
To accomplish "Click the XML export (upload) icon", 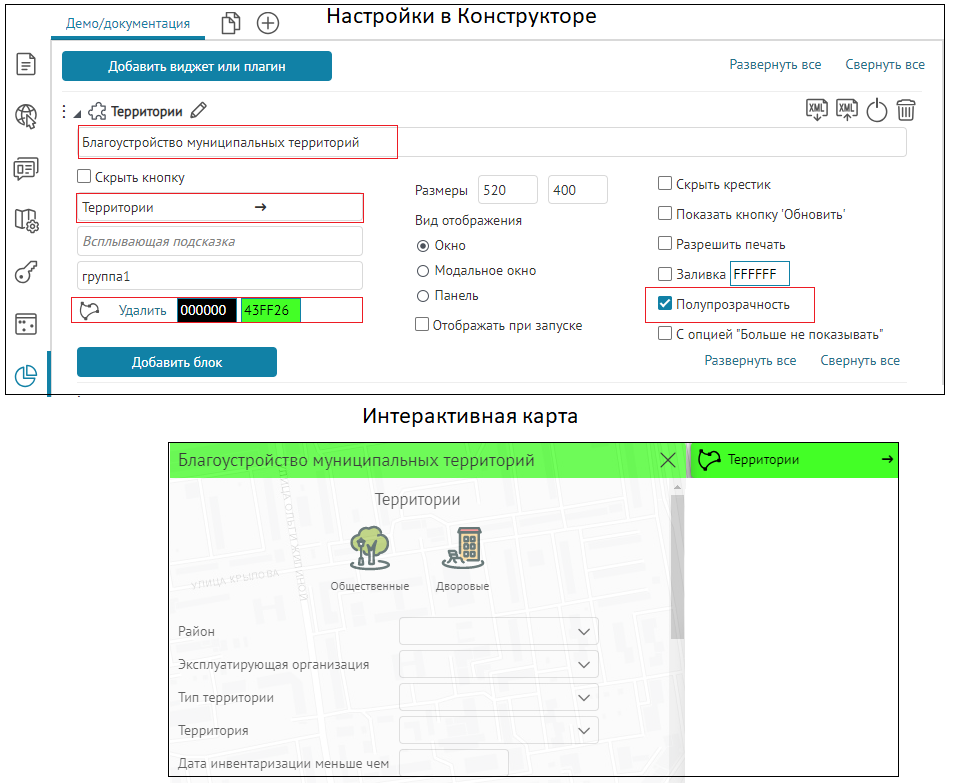I will (x=847, y=110).
